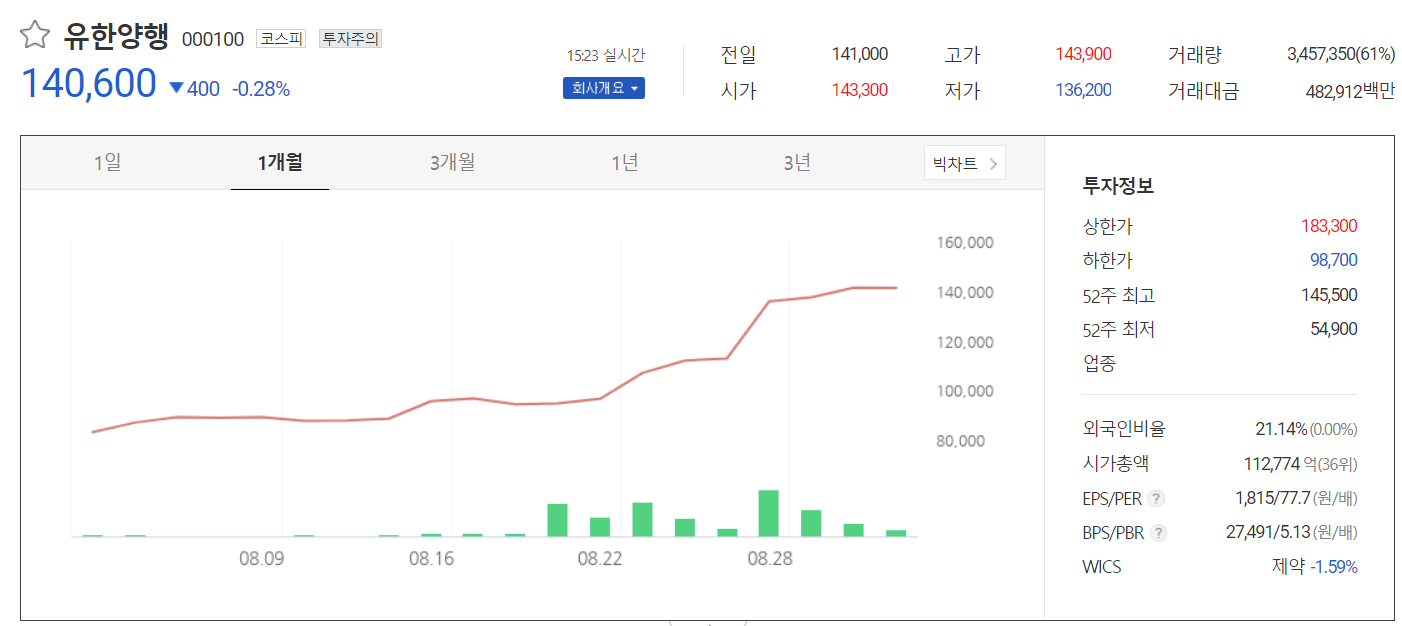Viewport: 1402px width, 626px height.
Task: Click the 코스피 market badge
Action: point(281,39)
